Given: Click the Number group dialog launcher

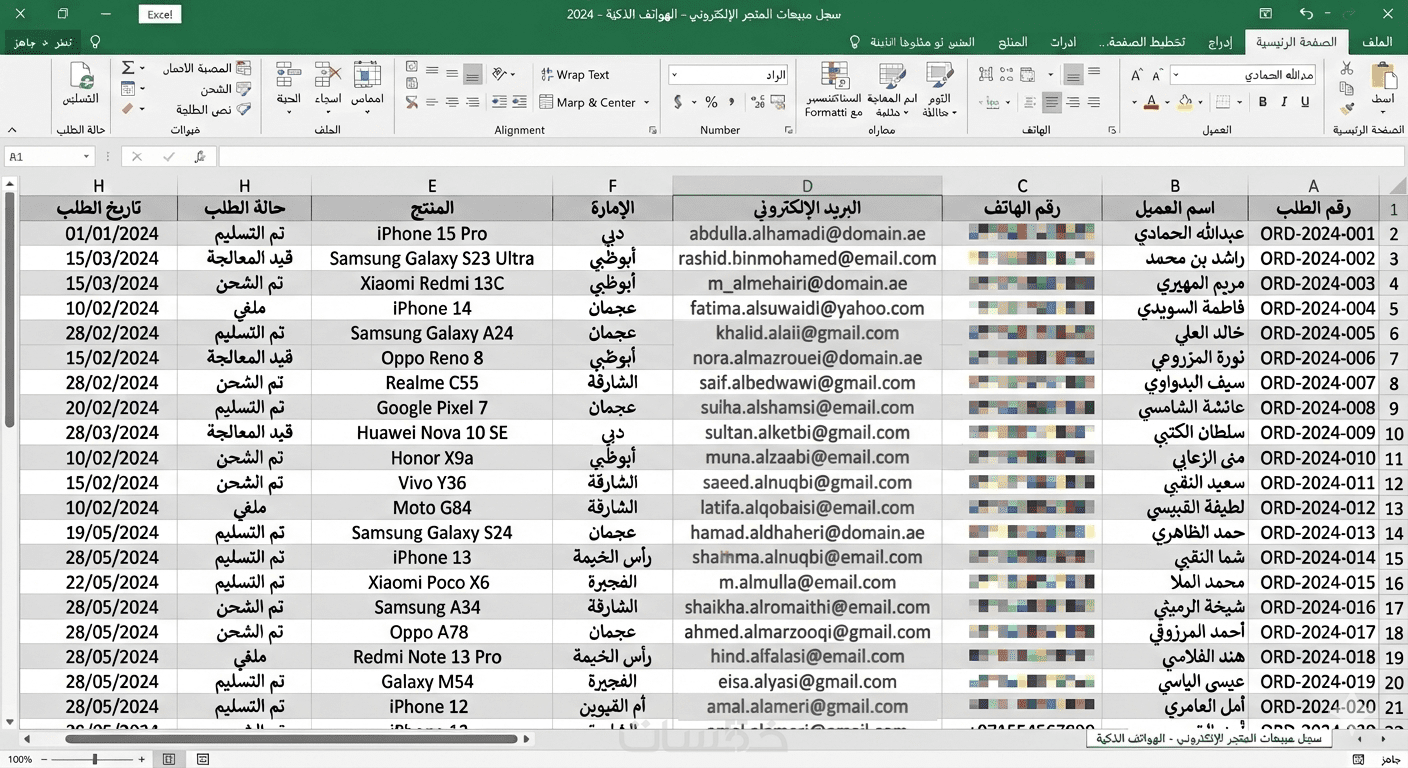Looking at the screenshot, I should click(x=791, y=130).
